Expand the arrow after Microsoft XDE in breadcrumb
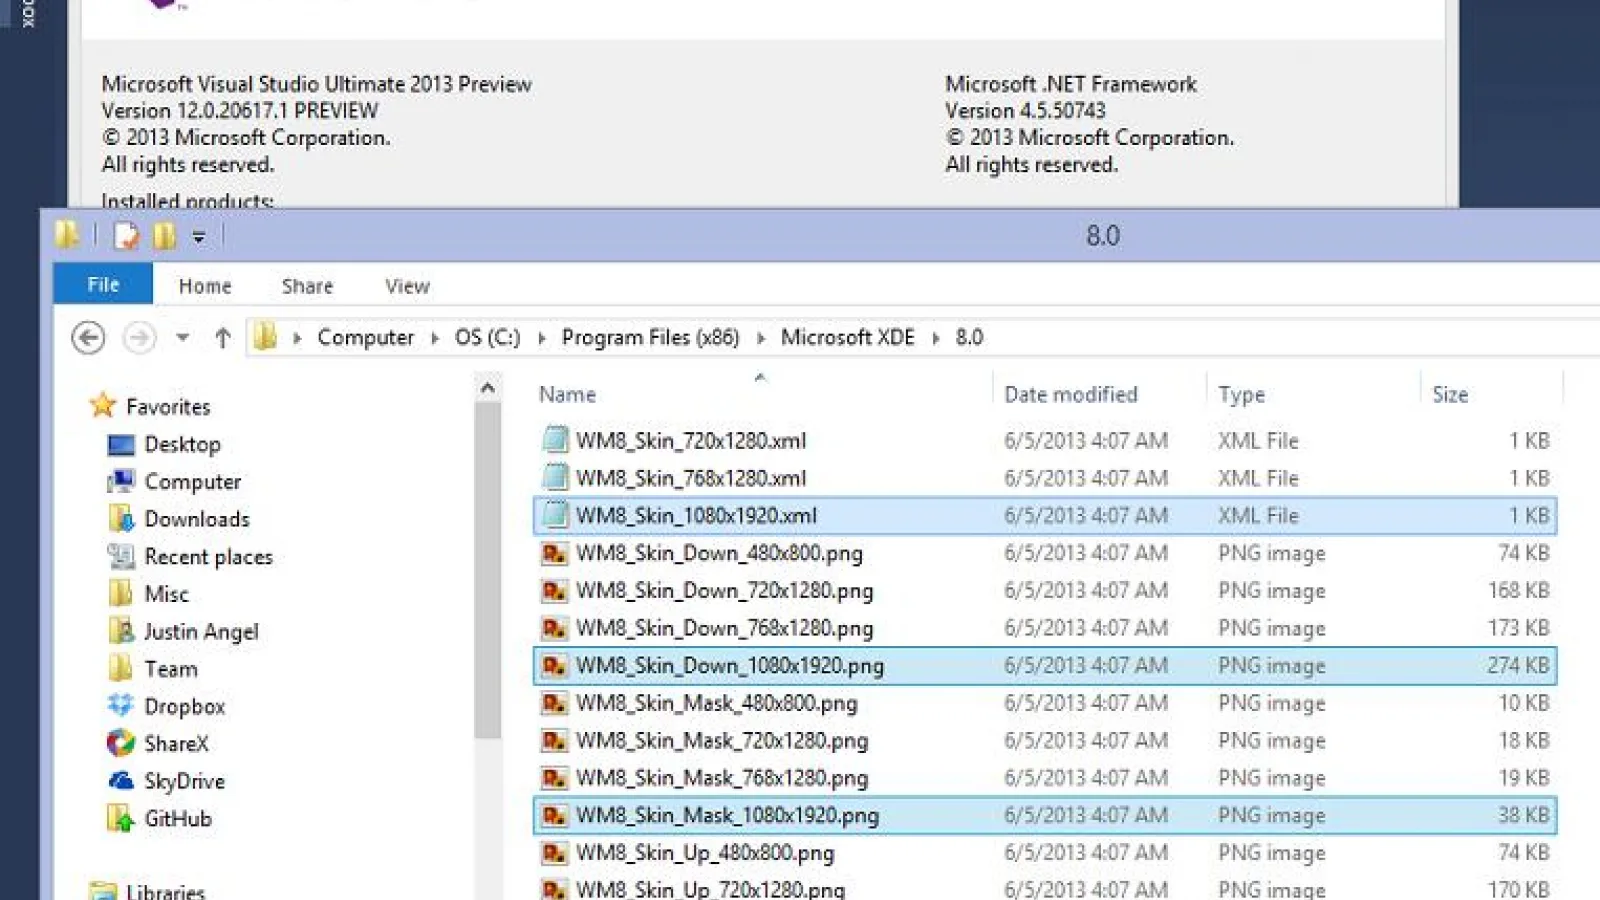Screen dimensions: 1600x900 (936, 338)
